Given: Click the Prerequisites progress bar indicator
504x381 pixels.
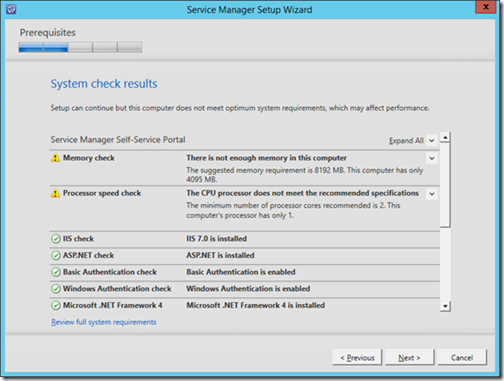Looking at the screenshot, I should (80, 47).
